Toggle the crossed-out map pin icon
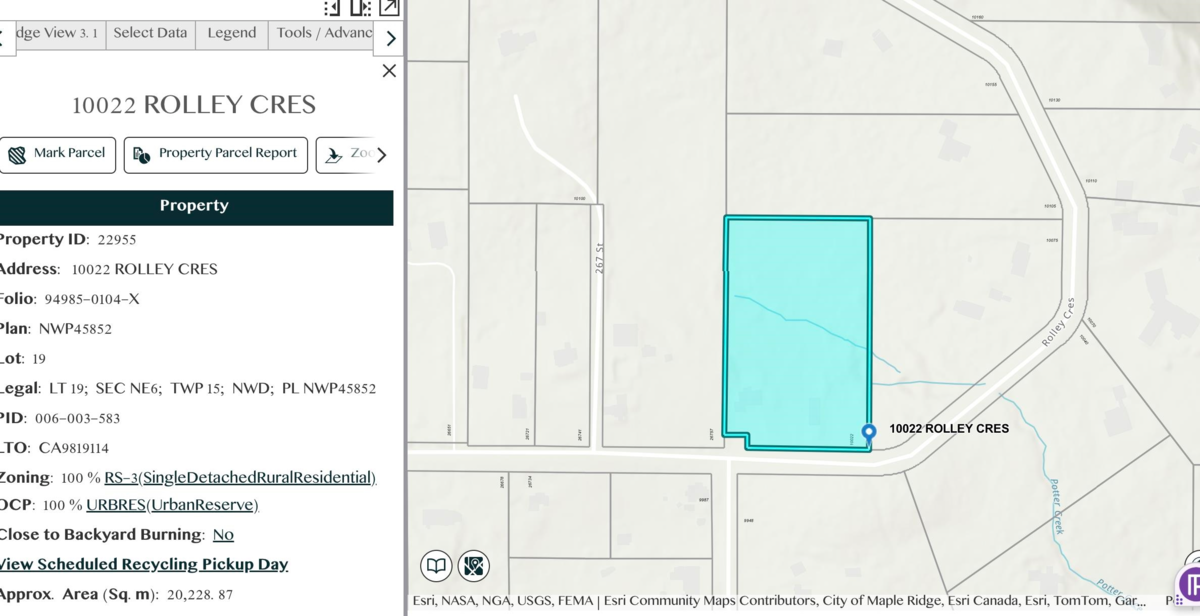This screenshot has height=616, width=1200. tap(474, 566)
